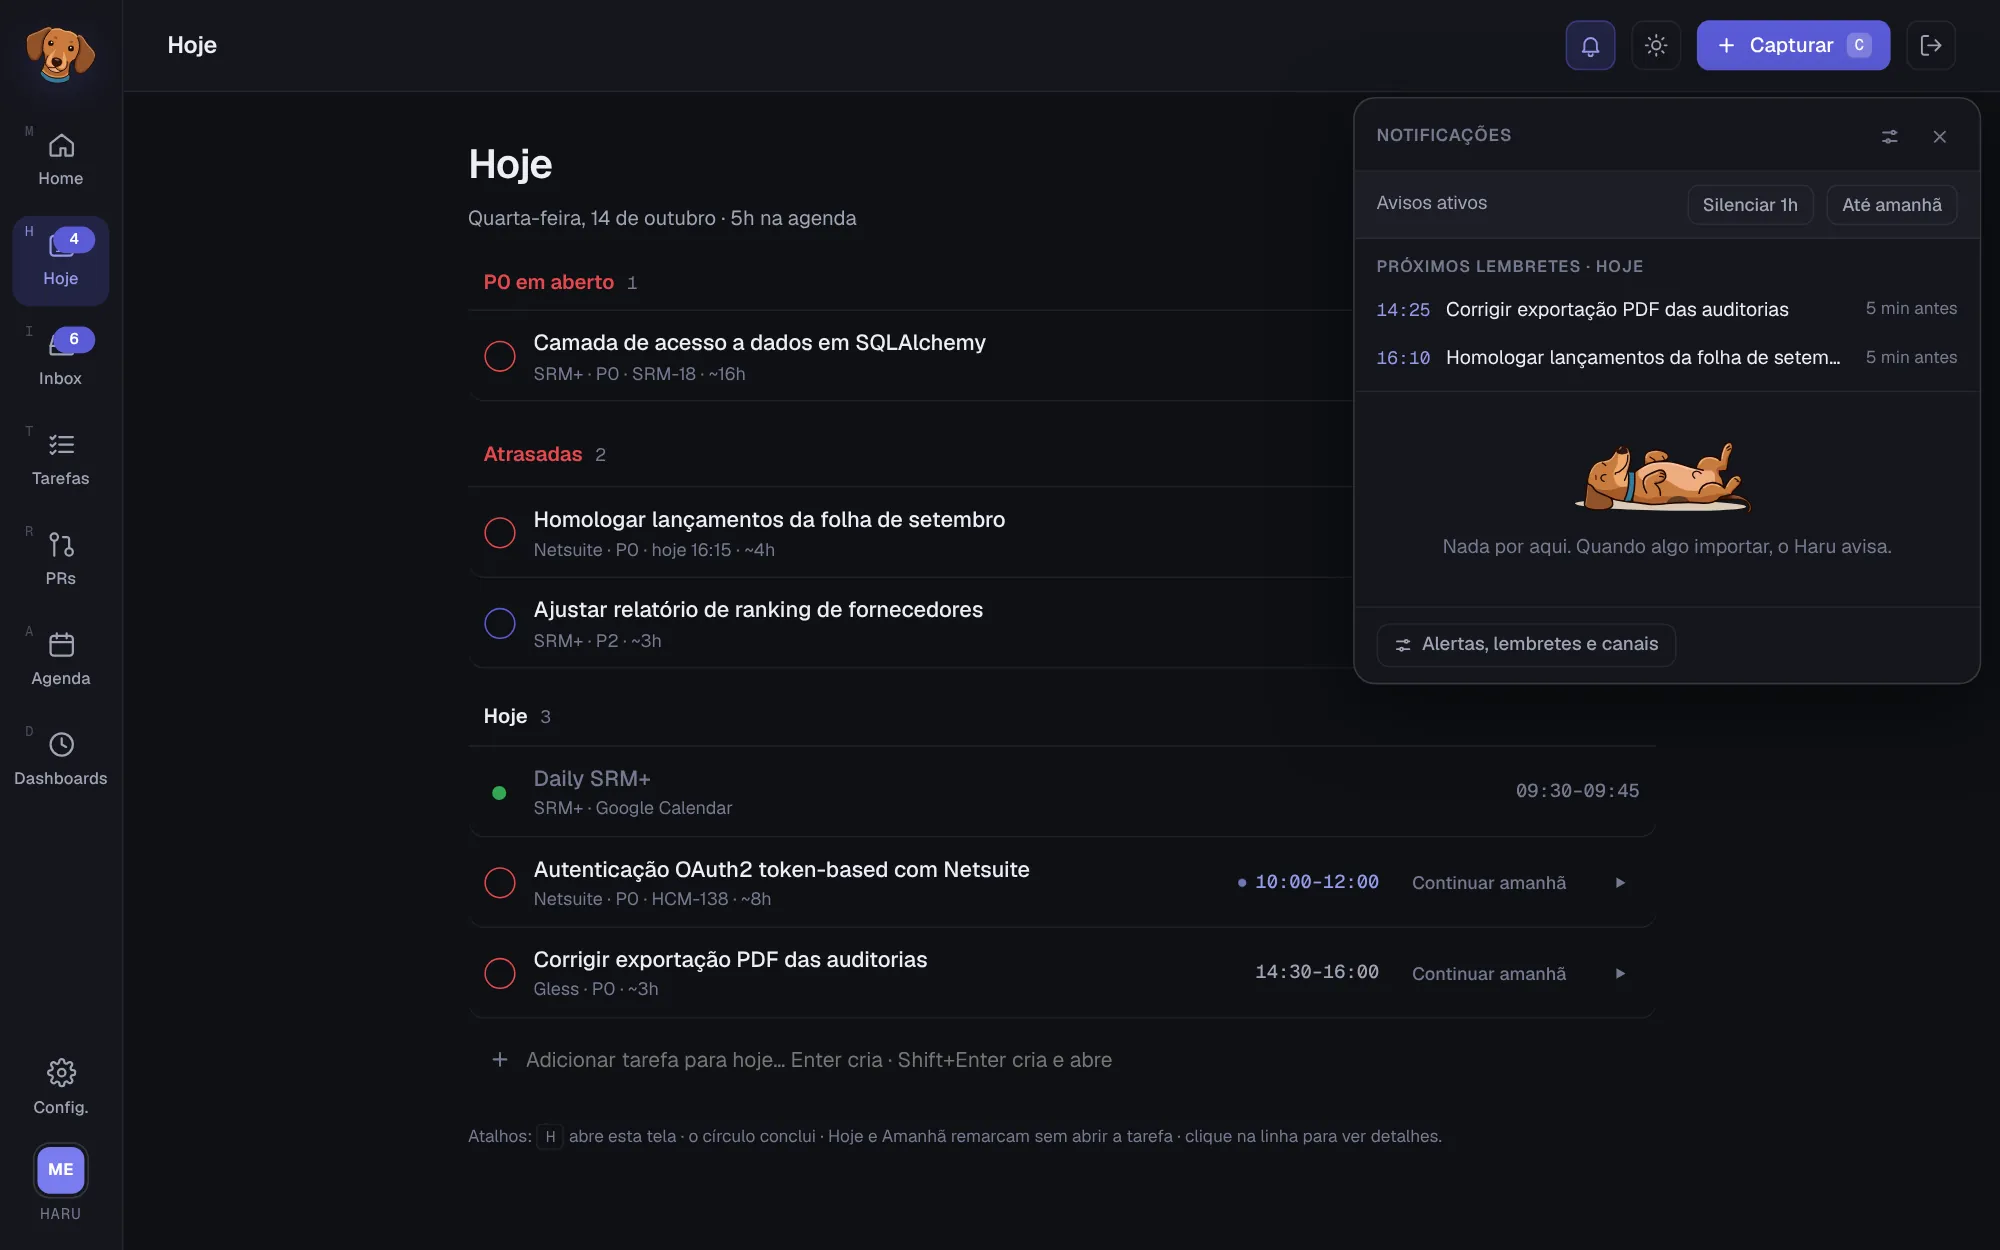Complete Ajustar relatório de ranking task circle
2000x1250 pixels.
pyautogui.click(x=500, y=623)
